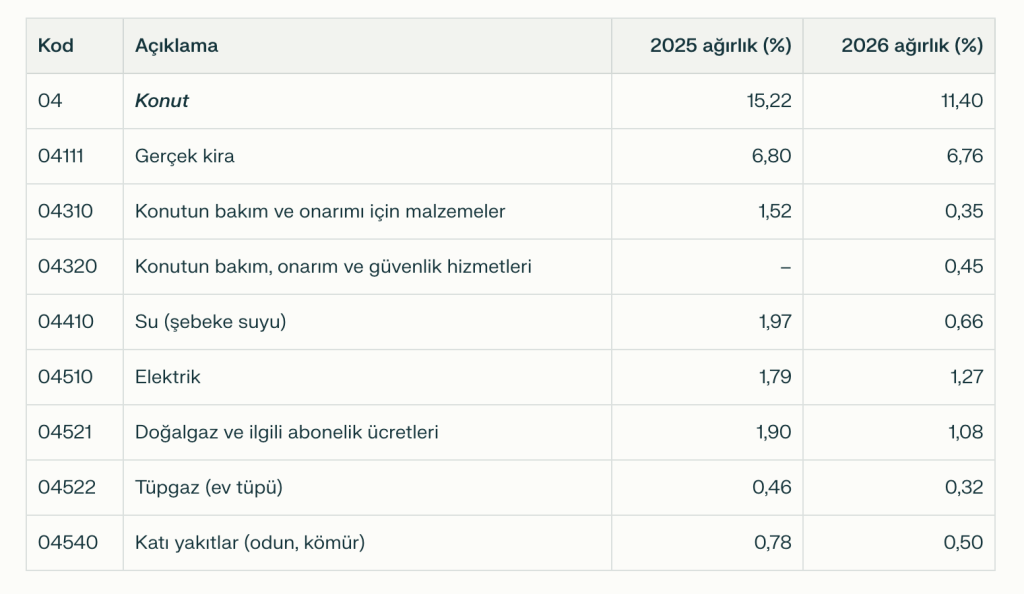The image size is (1024, 594).
Task: Click the Açıklama column header
Action: pyautogui.click(x=177, y=46)
